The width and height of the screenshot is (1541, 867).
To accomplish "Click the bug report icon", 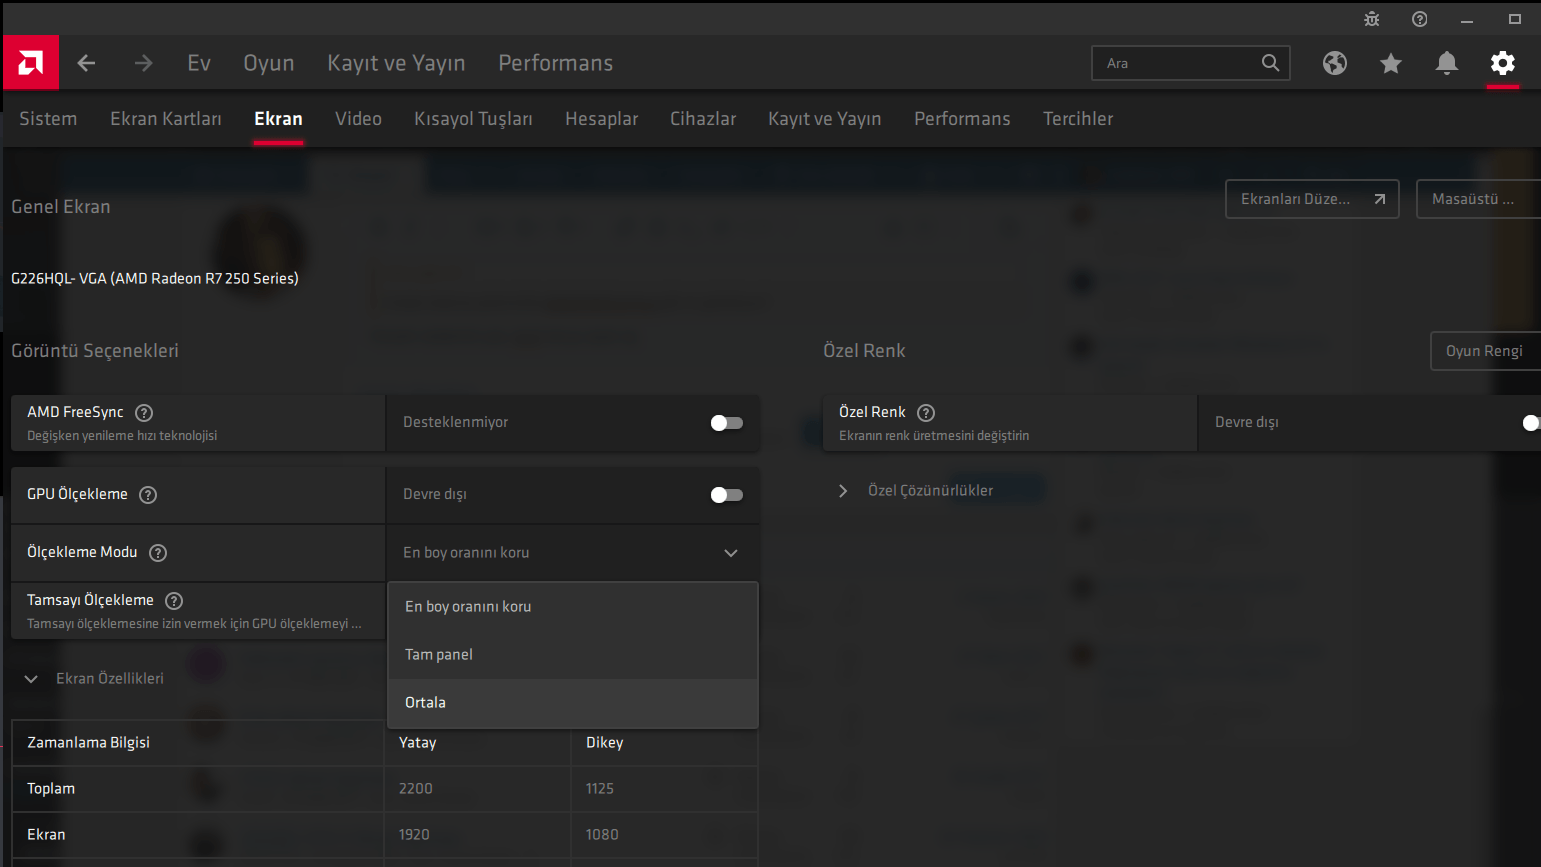I will pos(1372,19).
